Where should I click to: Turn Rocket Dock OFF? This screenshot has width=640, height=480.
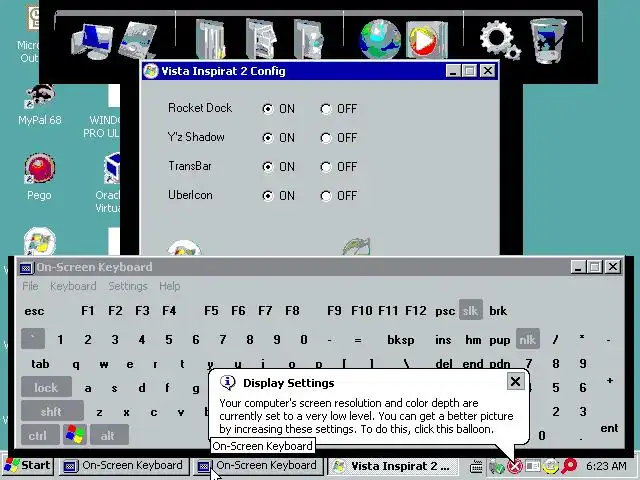[326, 109]
